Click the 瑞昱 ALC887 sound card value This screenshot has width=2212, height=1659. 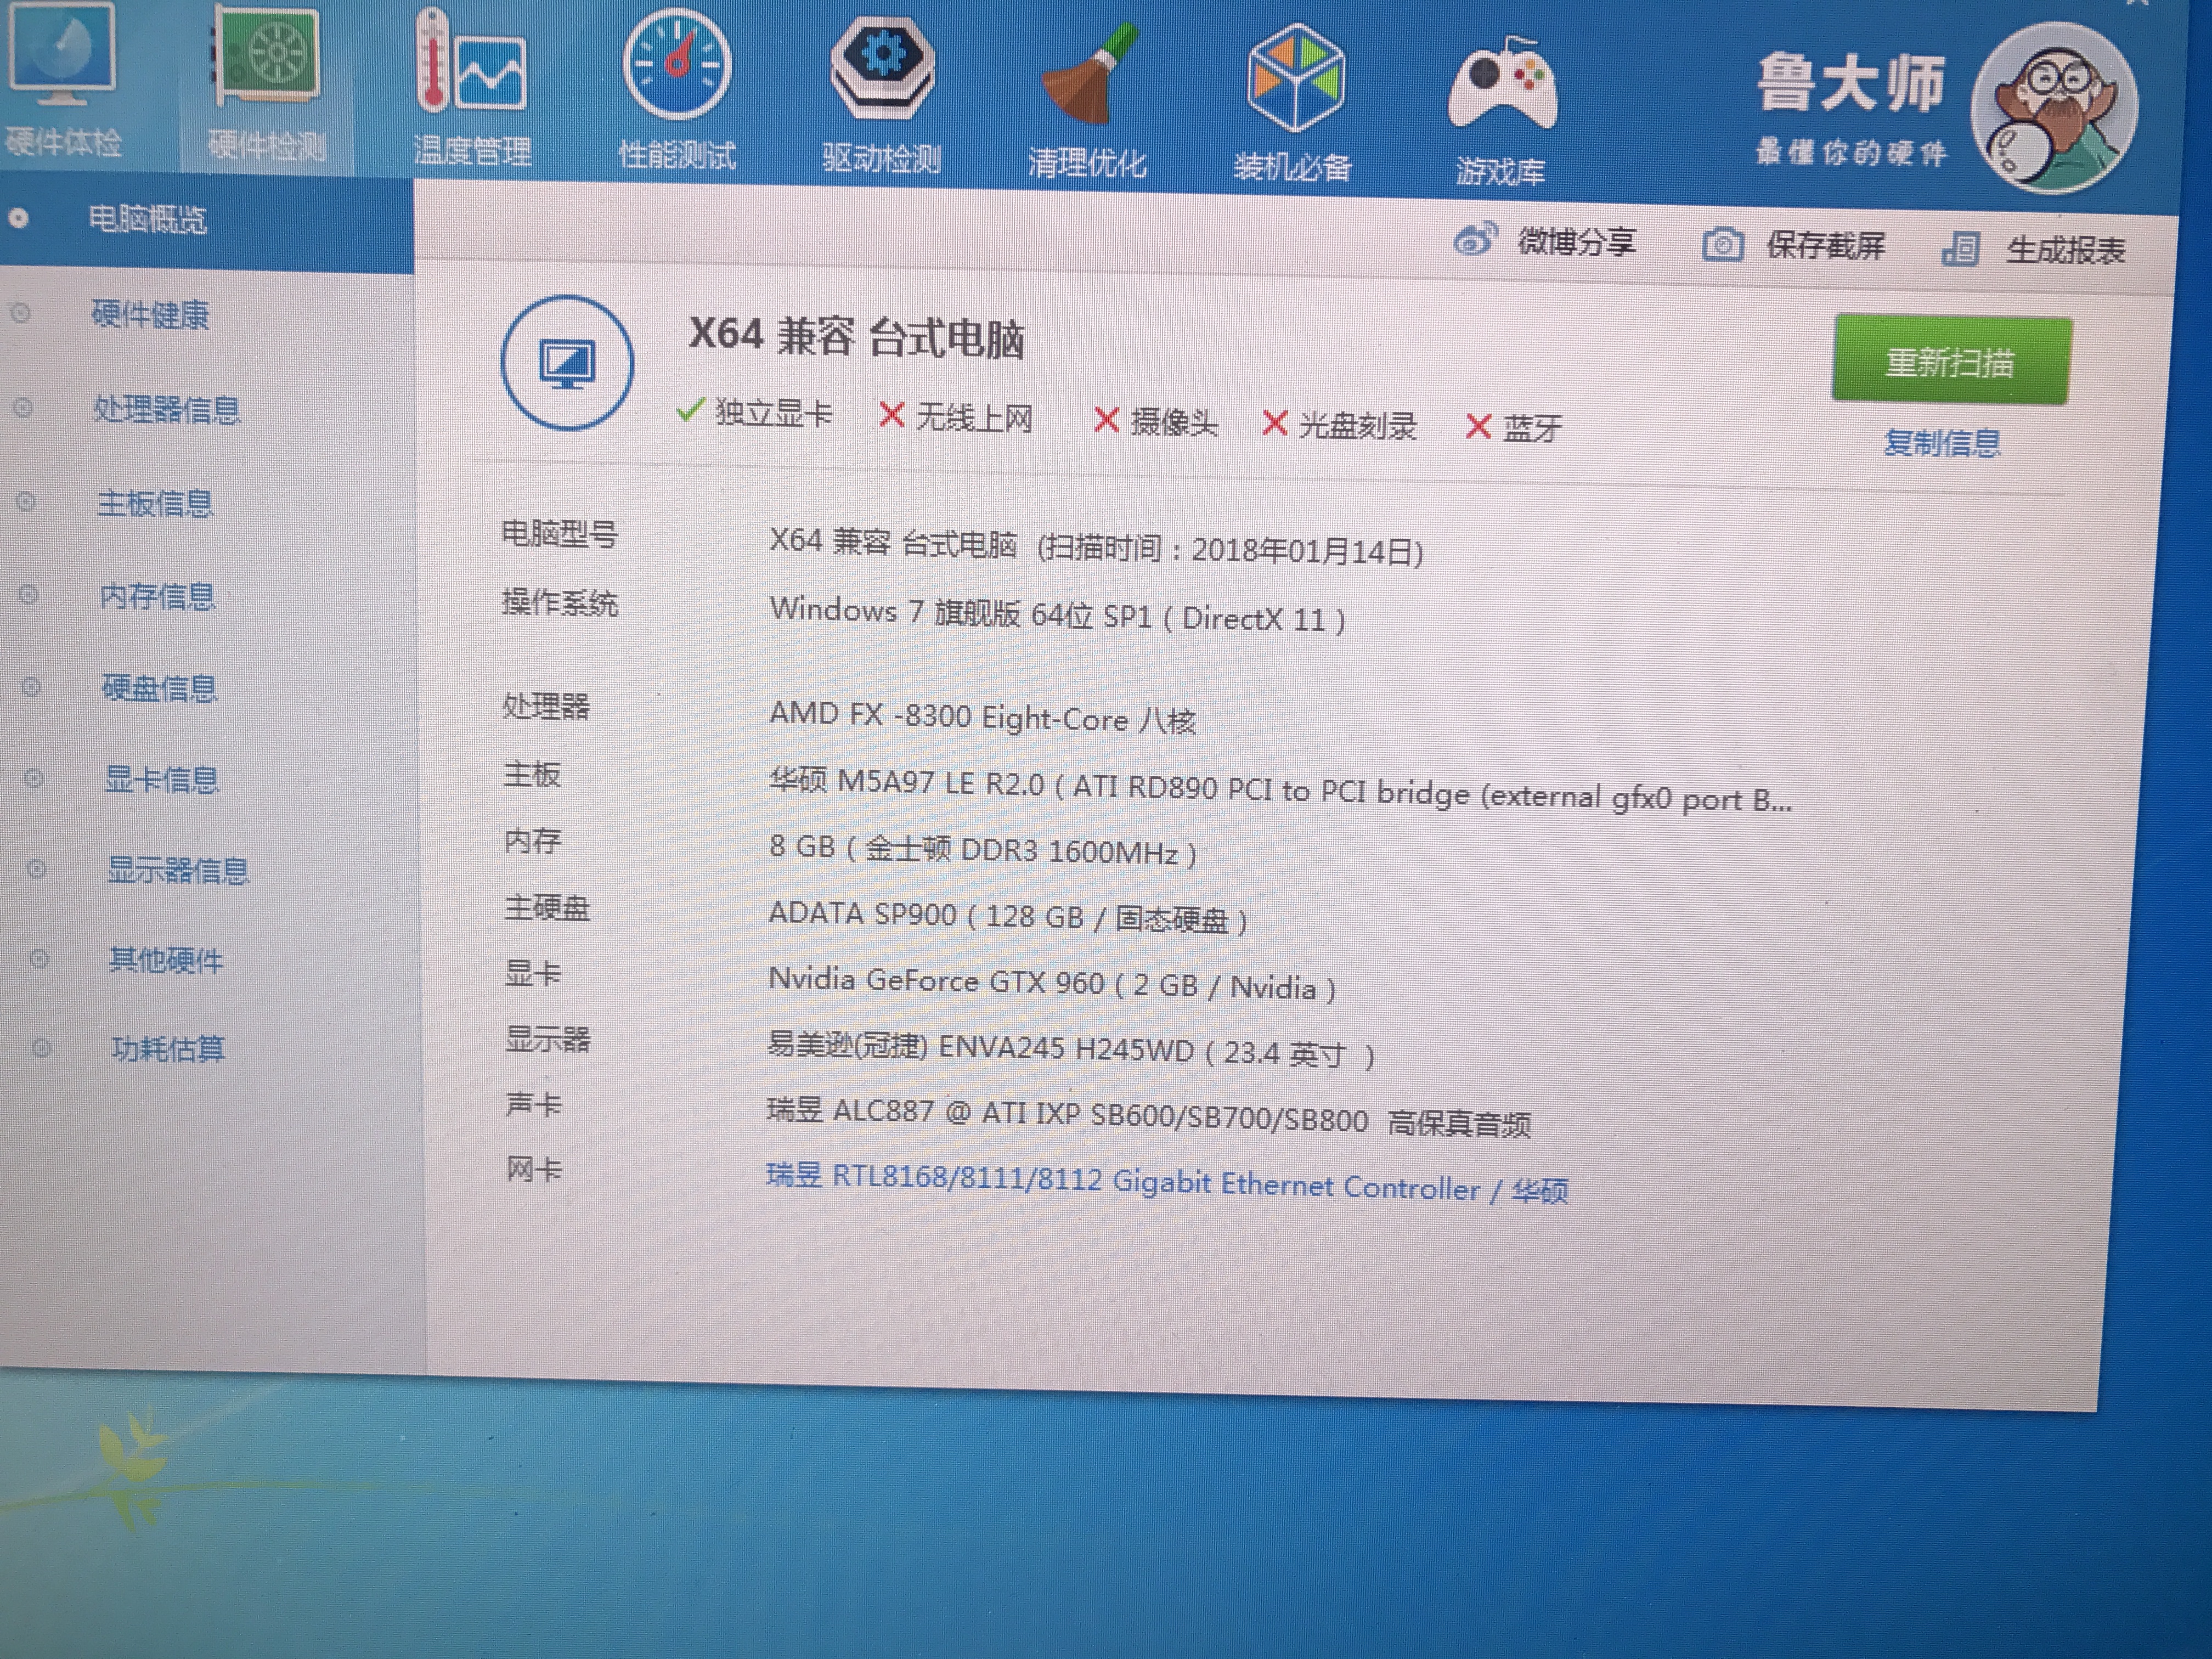pos(1148,1116)
